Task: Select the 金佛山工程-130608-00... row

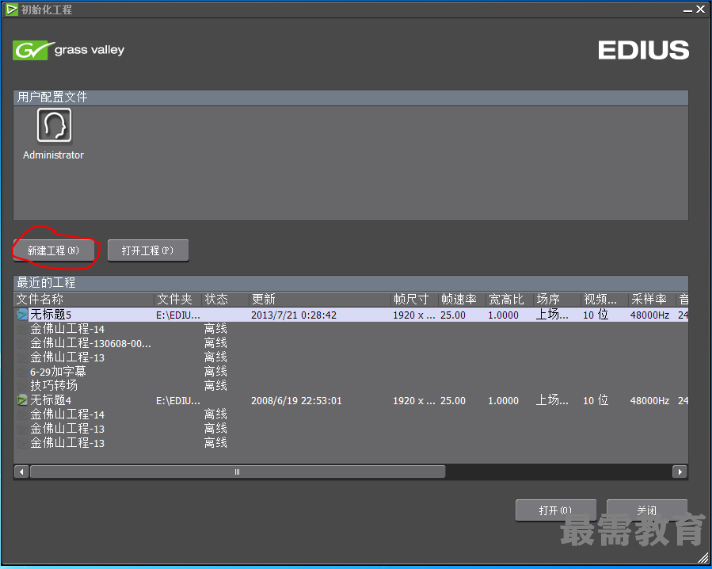Action: [x=351, y=343]
